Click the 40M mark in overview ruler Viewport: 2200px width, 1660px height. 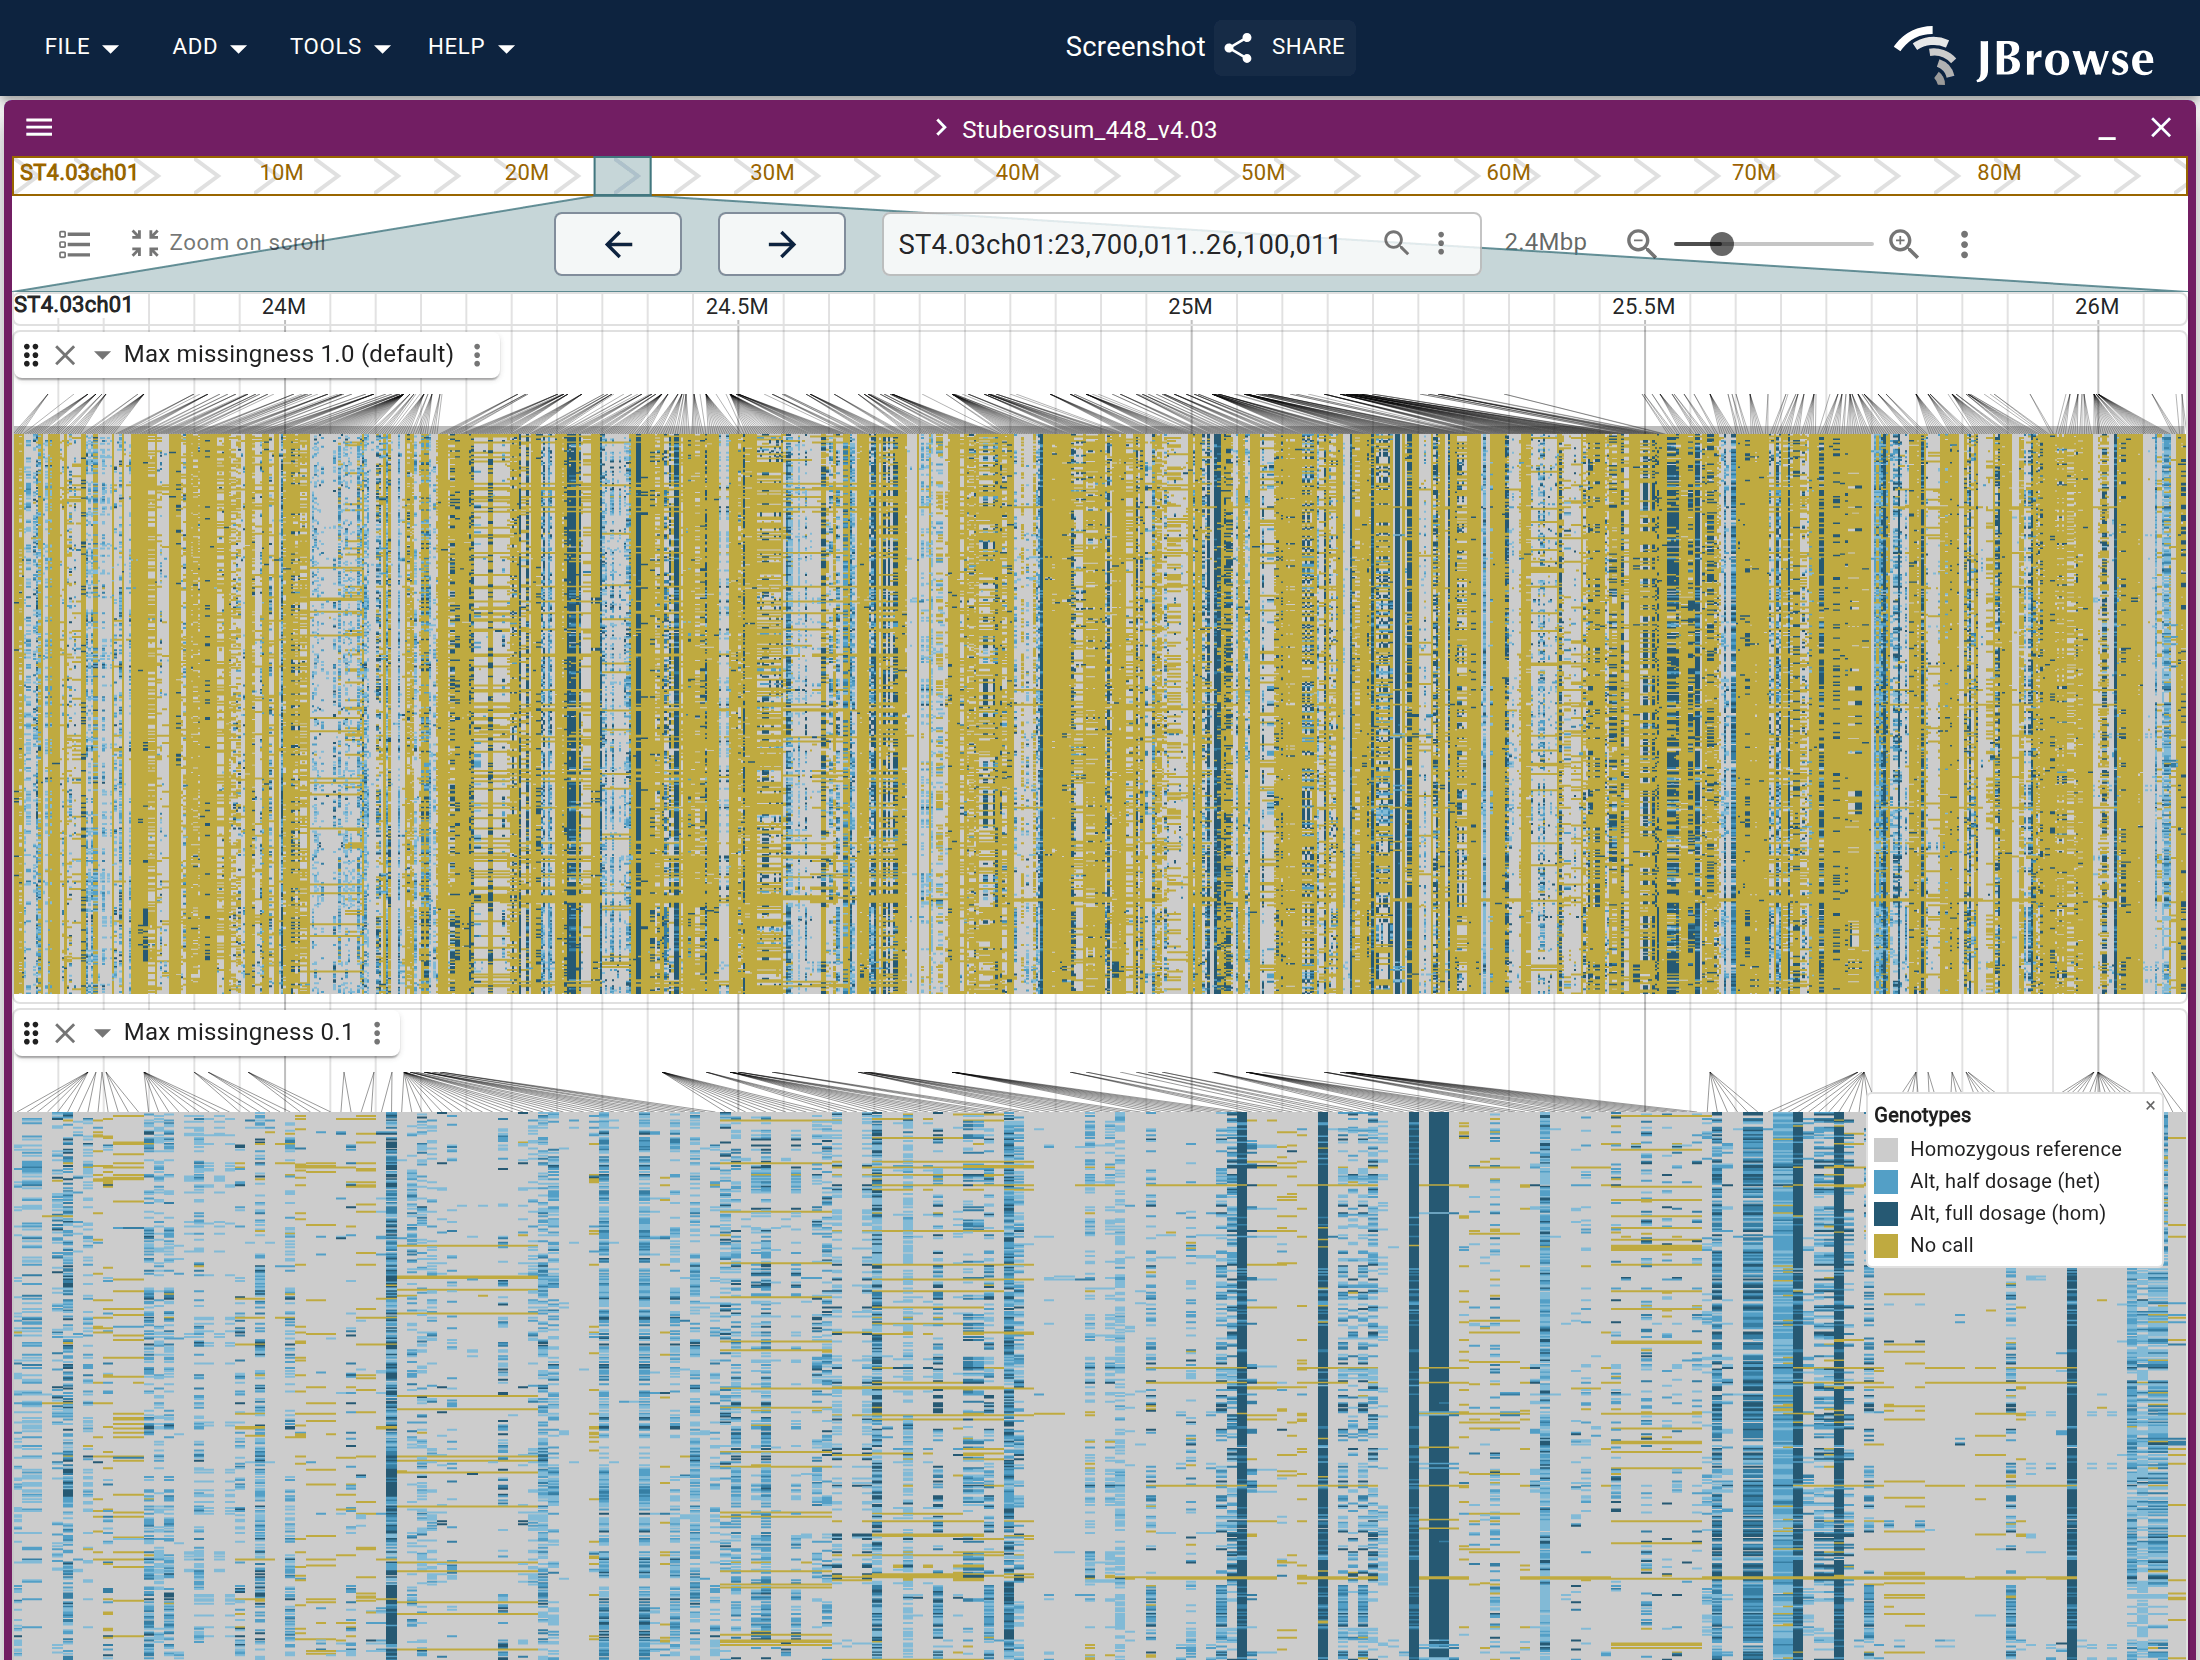[x=1017, y=173]
